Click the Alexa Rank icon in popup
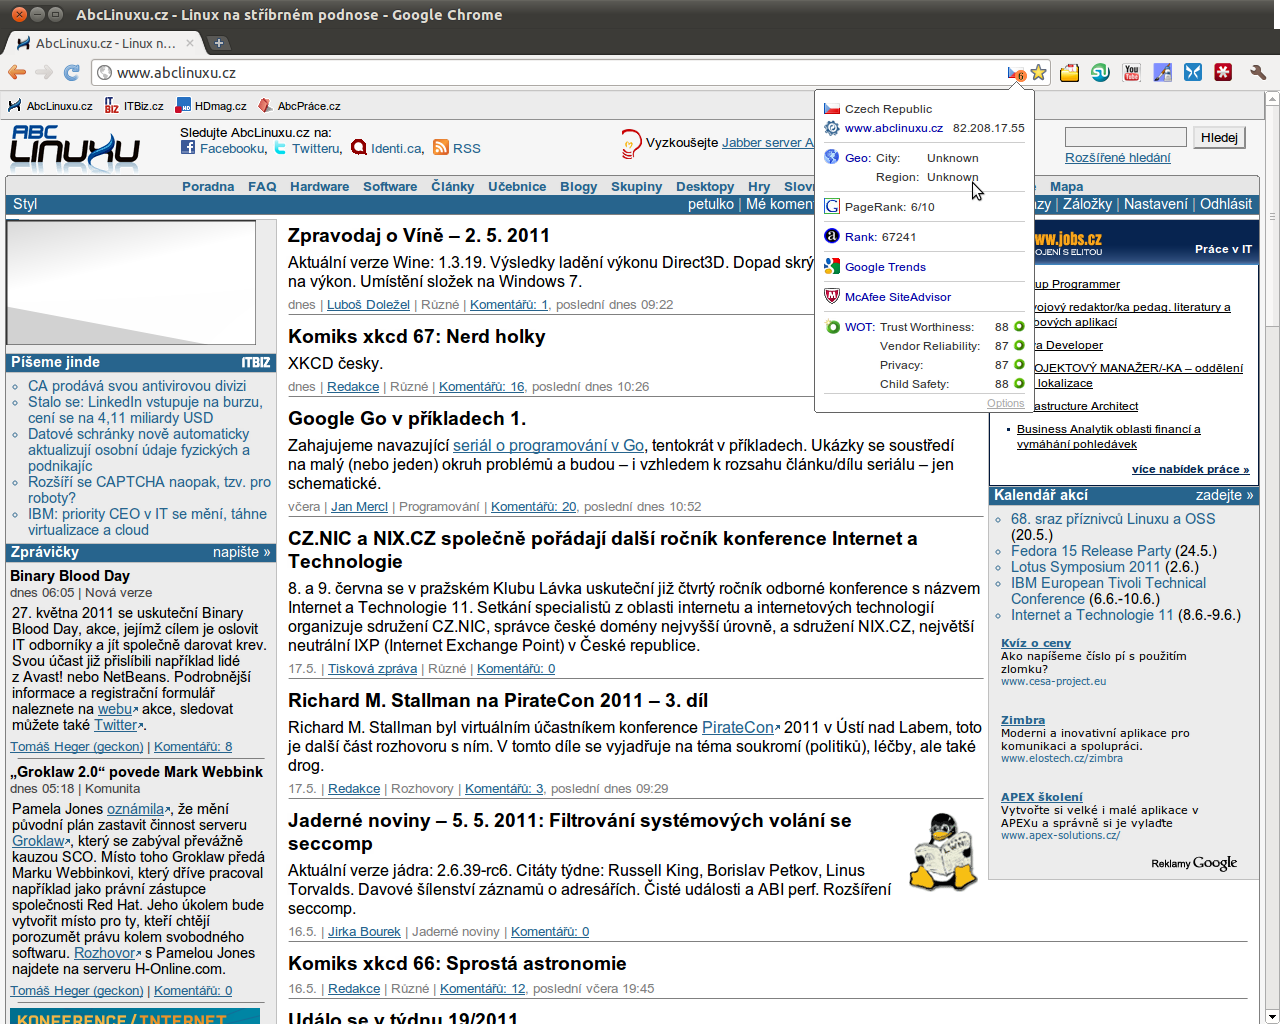This screenshot has height=1024, width=1280. coord(831,236)
